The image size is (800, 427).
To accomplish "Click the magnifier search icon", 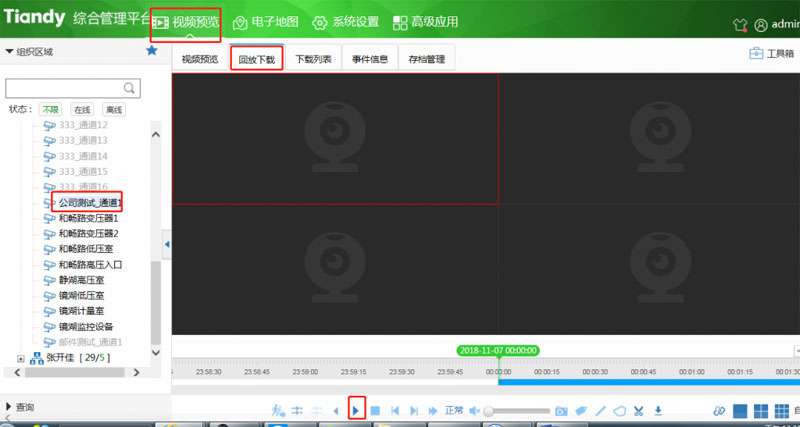I will (130, 88).
